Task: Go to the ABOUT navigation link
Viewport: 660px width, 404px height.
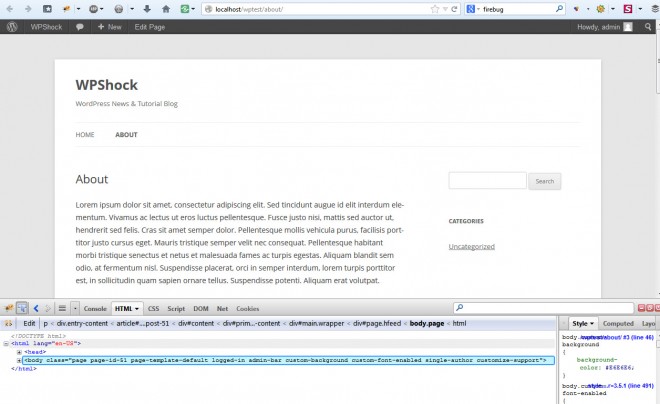Action: coord(126,135)
